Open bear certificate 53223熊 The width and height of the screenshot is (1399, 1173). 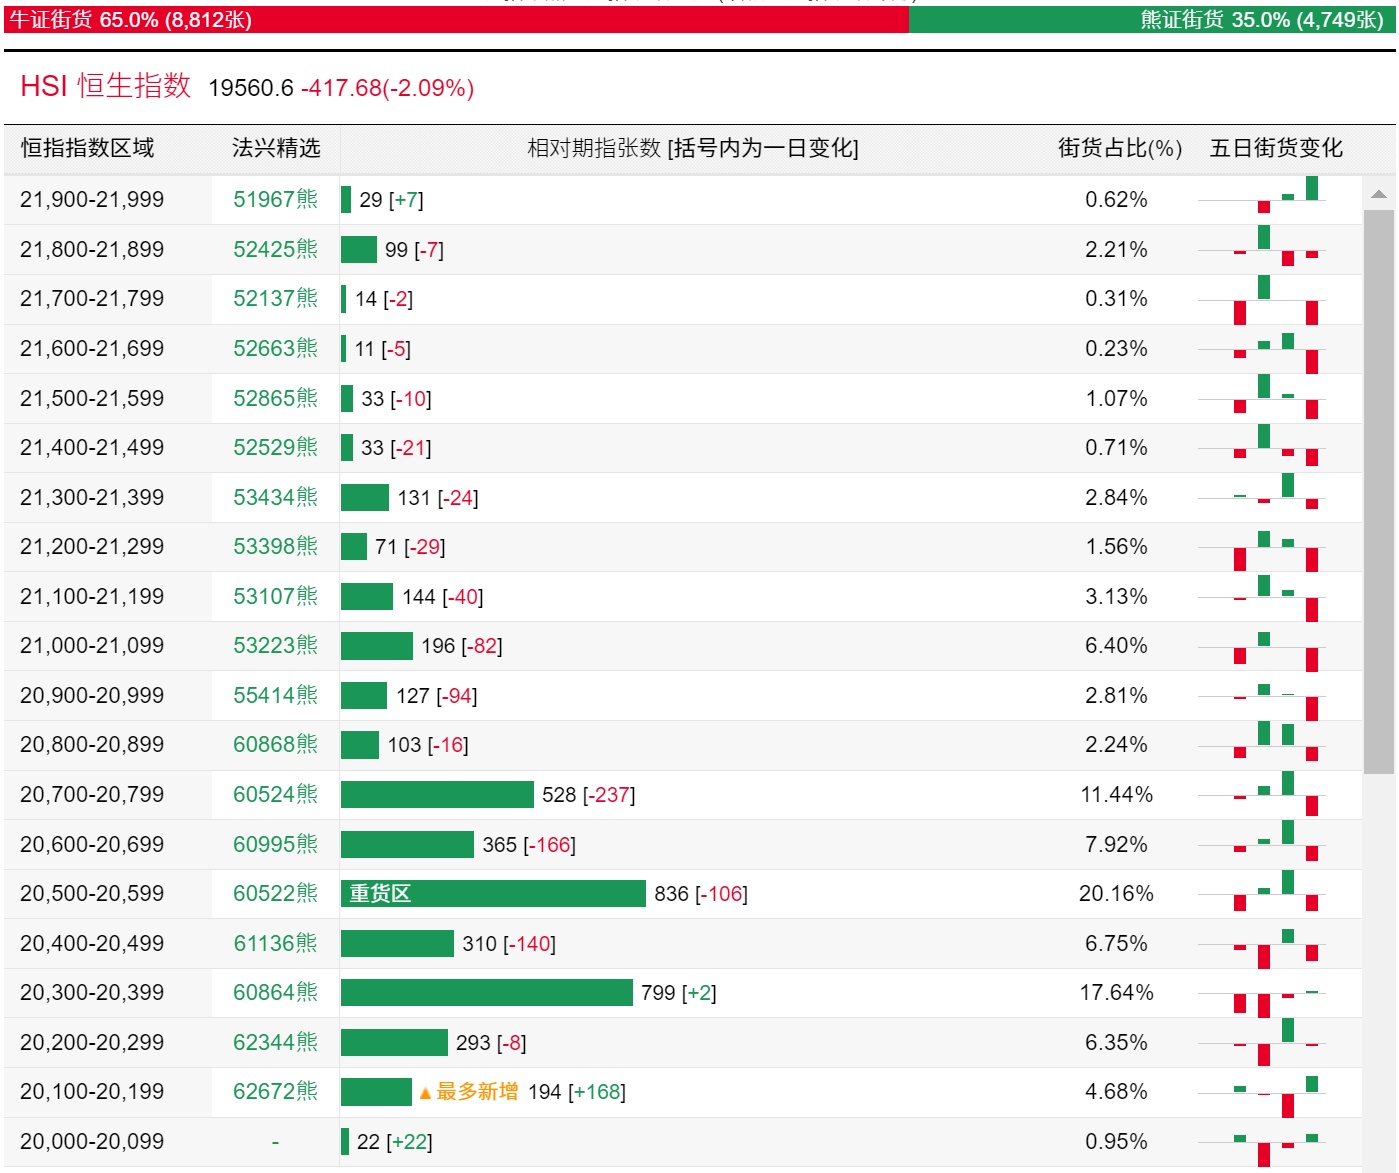pyautogui.click(x=275, y=645)
